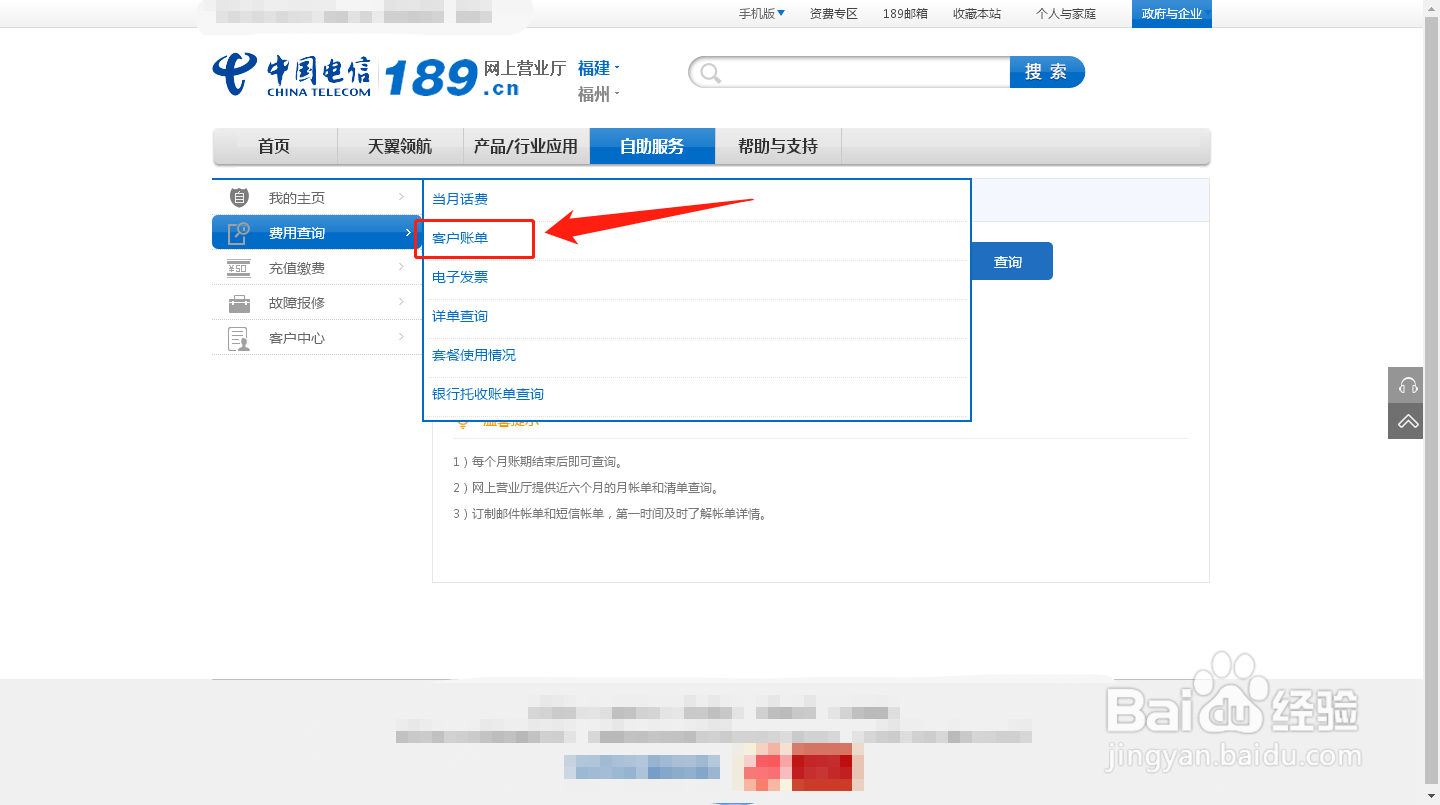Click tip text about 订制邮件帐单和短信帐单
Screen dimensions: 1440x805
[610, 514]
